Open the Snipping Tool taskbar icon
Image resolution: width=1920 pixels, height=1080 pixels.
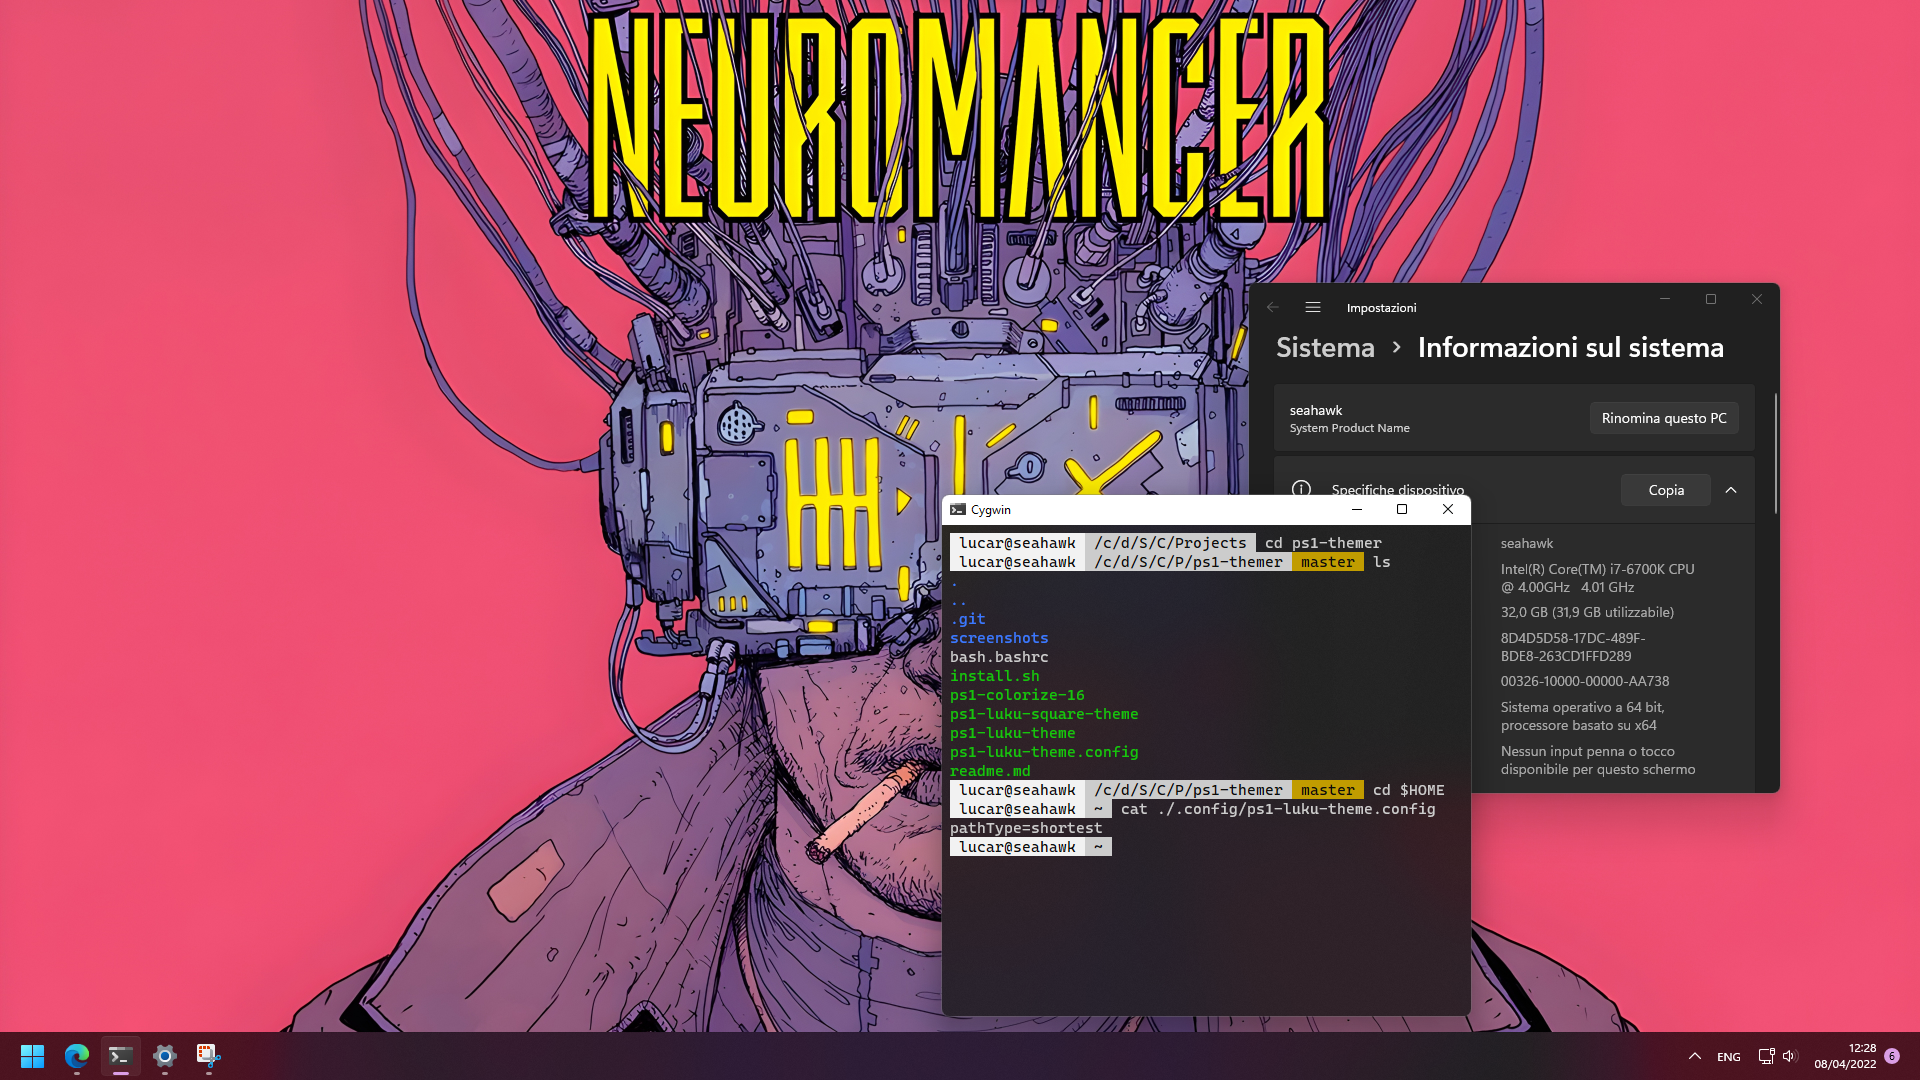(208, 1056)
